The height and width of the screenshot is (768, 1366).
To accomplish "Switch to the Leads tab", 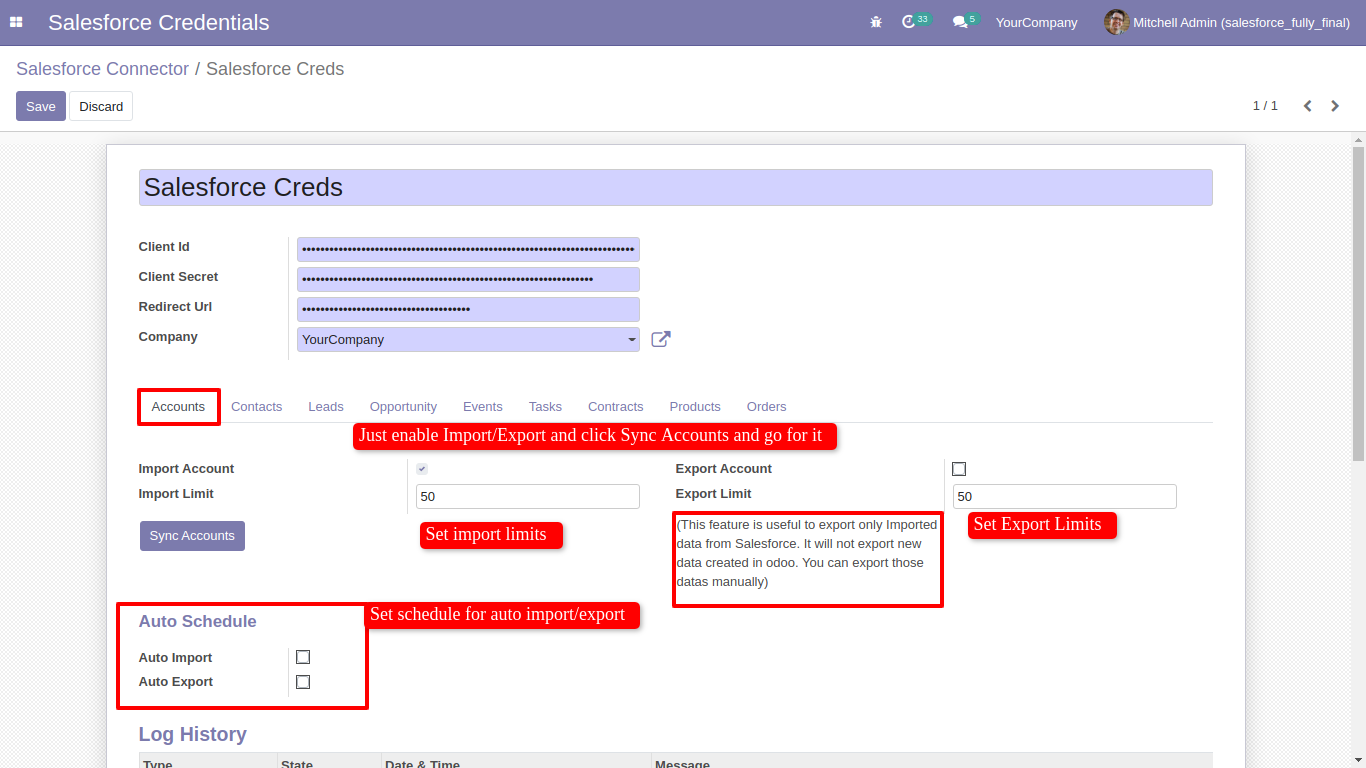I will click(326, 407).
